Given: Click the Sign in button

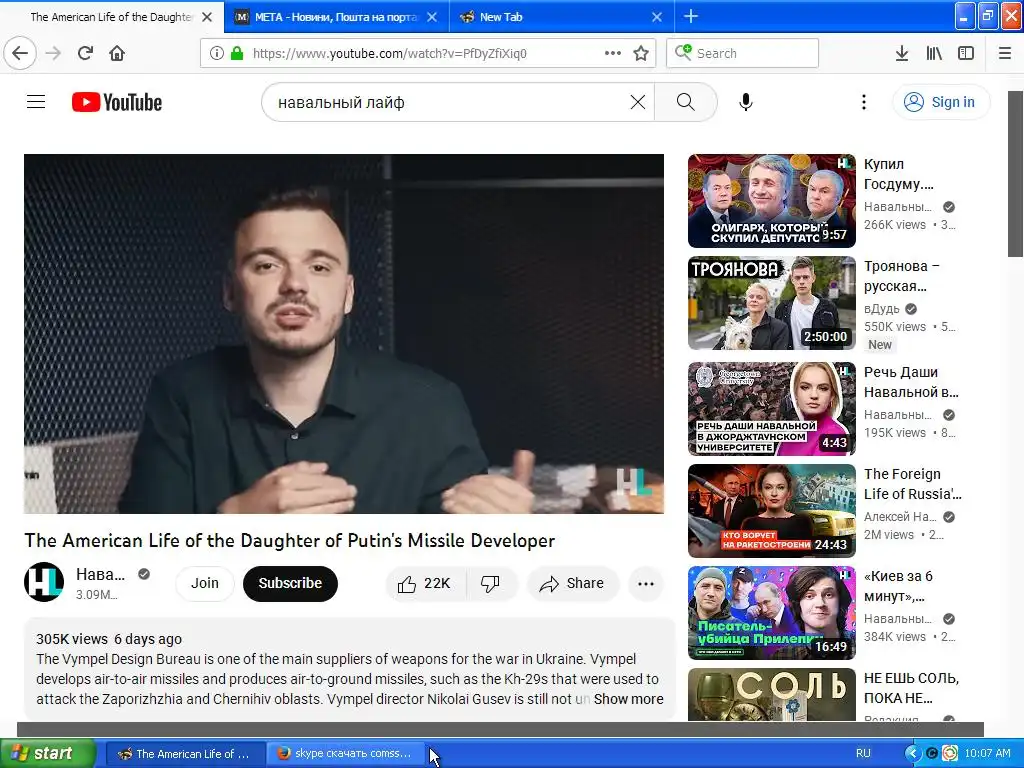Looking at the screenshot, I should pyautogui.click(x=940, y=102).
